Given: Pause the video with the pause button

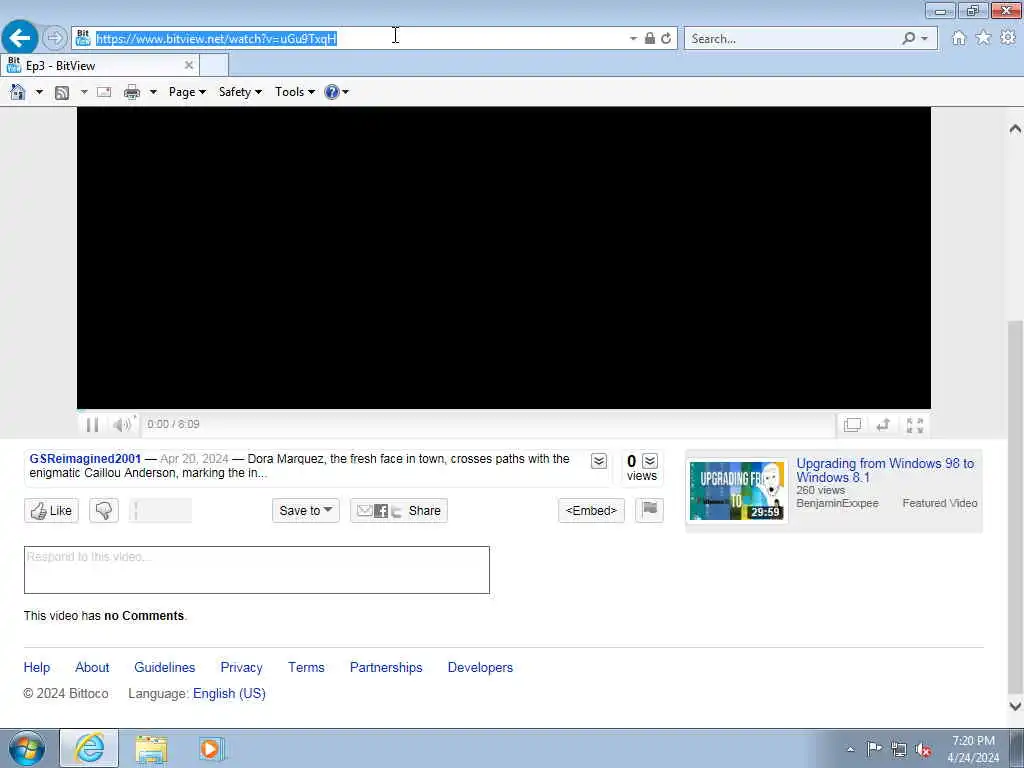Looking at the screenshot, I should point(92,425).
